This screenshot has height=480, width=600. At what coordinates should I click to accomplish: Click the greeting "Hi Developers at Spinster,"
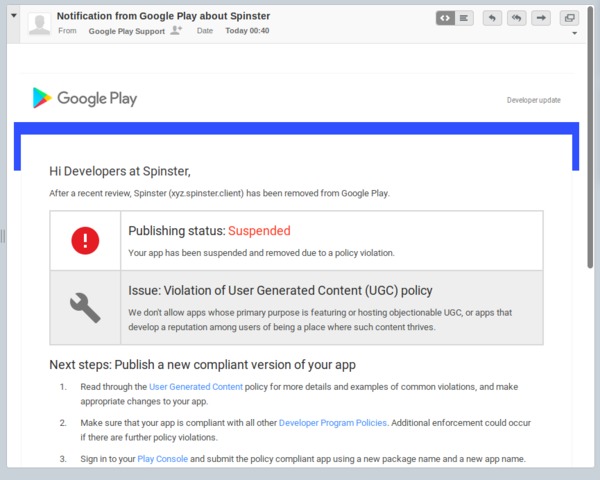[x=120, y=171]
